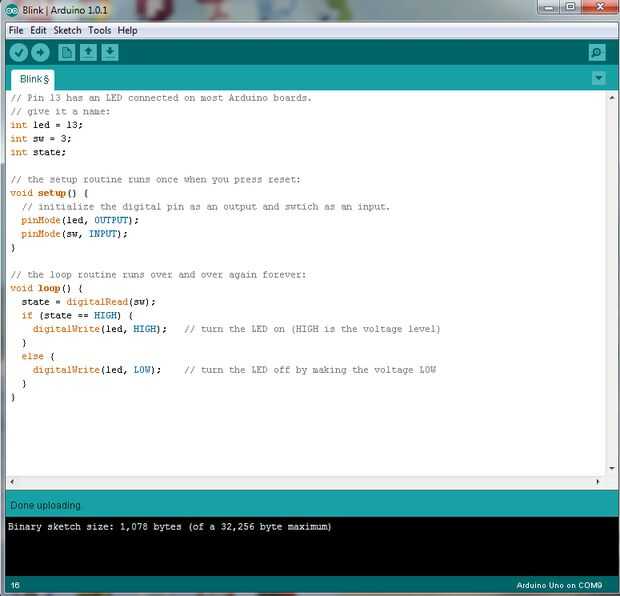Screen dimensions: 620x596
Task: Click 'if (state == HIGH) {' line
Action: 77,316
